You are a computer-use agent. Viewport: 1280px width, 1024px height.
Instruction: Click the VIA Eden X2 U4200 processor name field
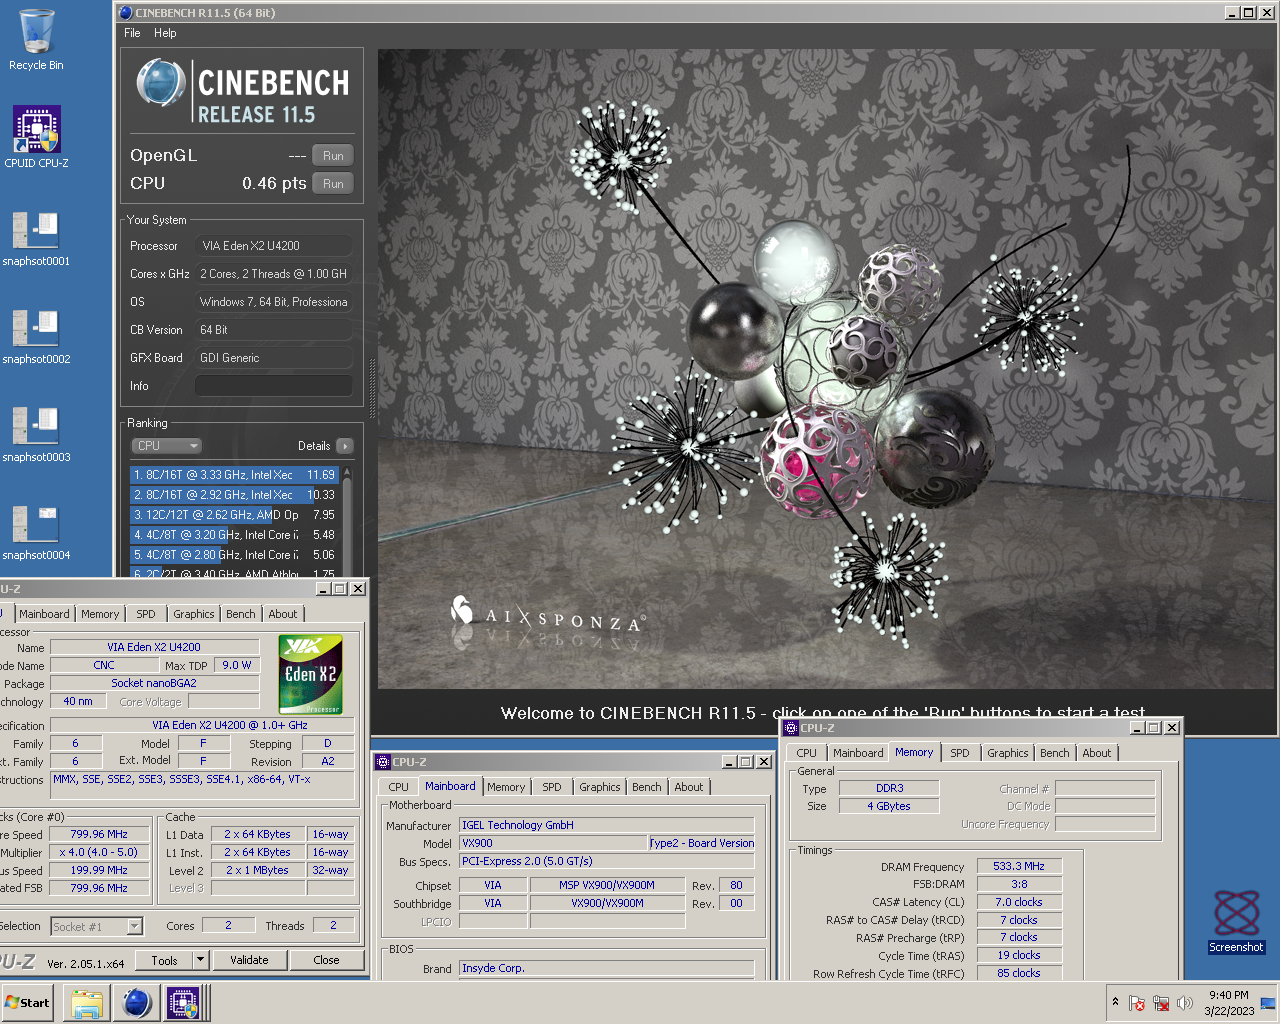[154, 647]
